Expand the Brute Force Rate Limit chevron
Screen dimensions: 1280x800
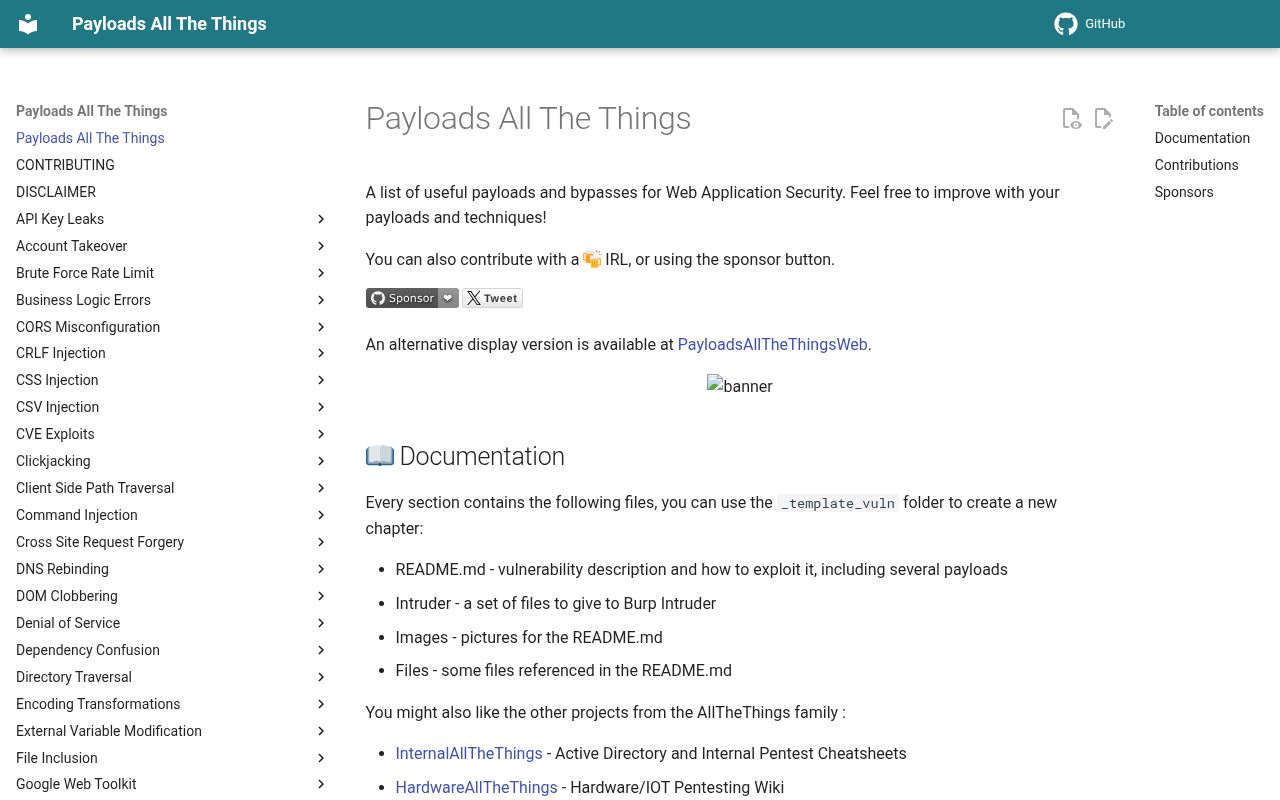321,273
